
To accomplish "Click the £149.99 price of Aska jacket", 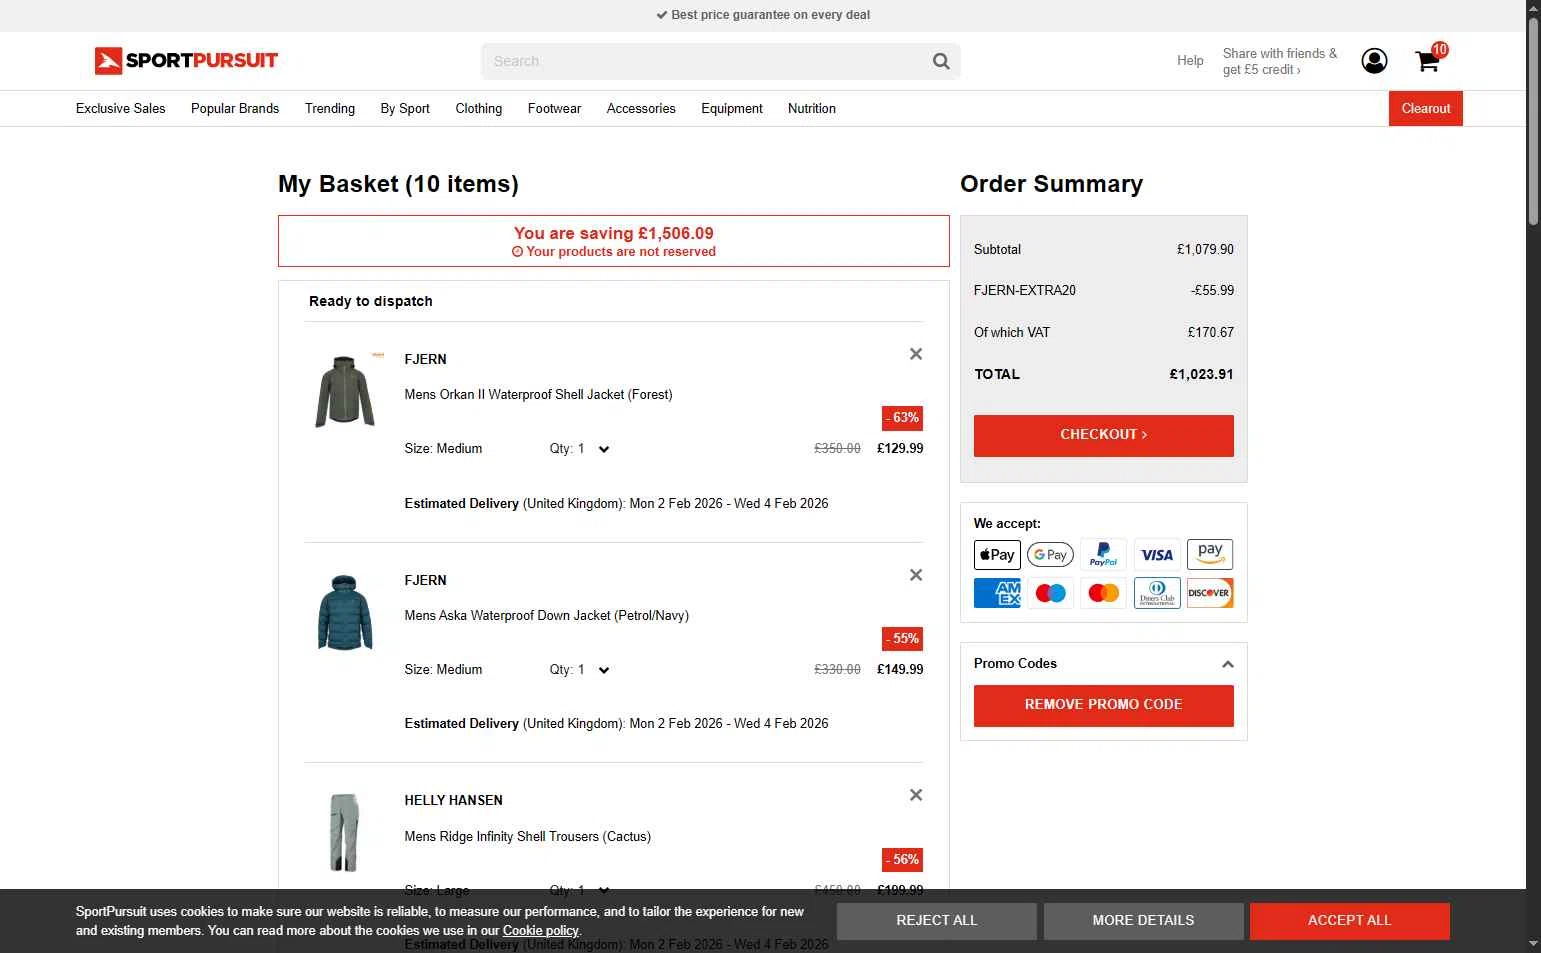I will pyautogui.click(x=900, y=670).
